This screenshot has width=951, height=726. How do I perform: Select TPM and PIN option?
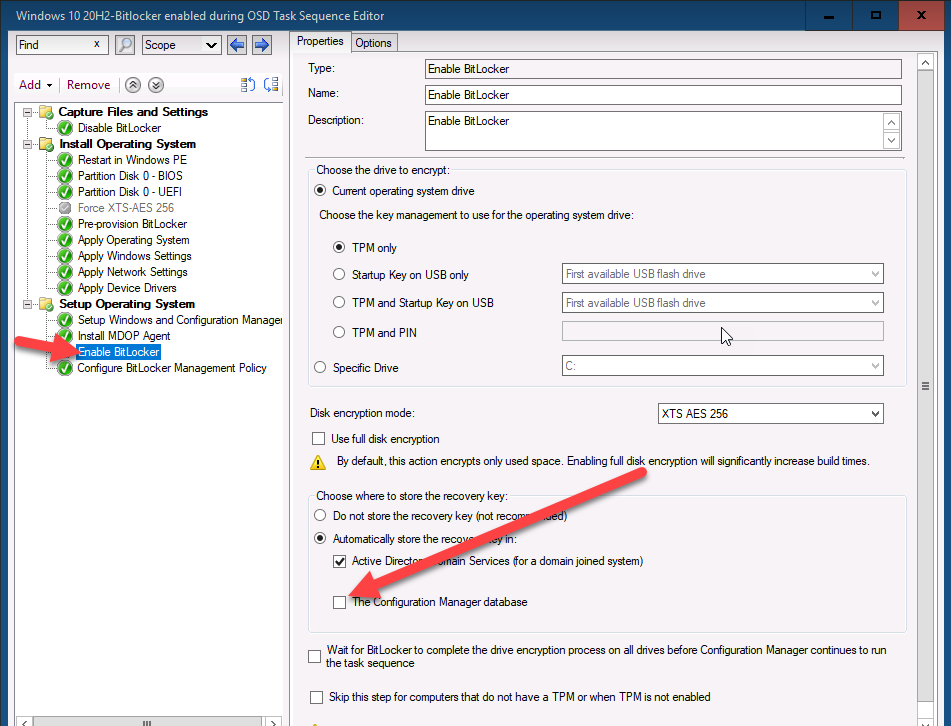[x=338, y=332]
